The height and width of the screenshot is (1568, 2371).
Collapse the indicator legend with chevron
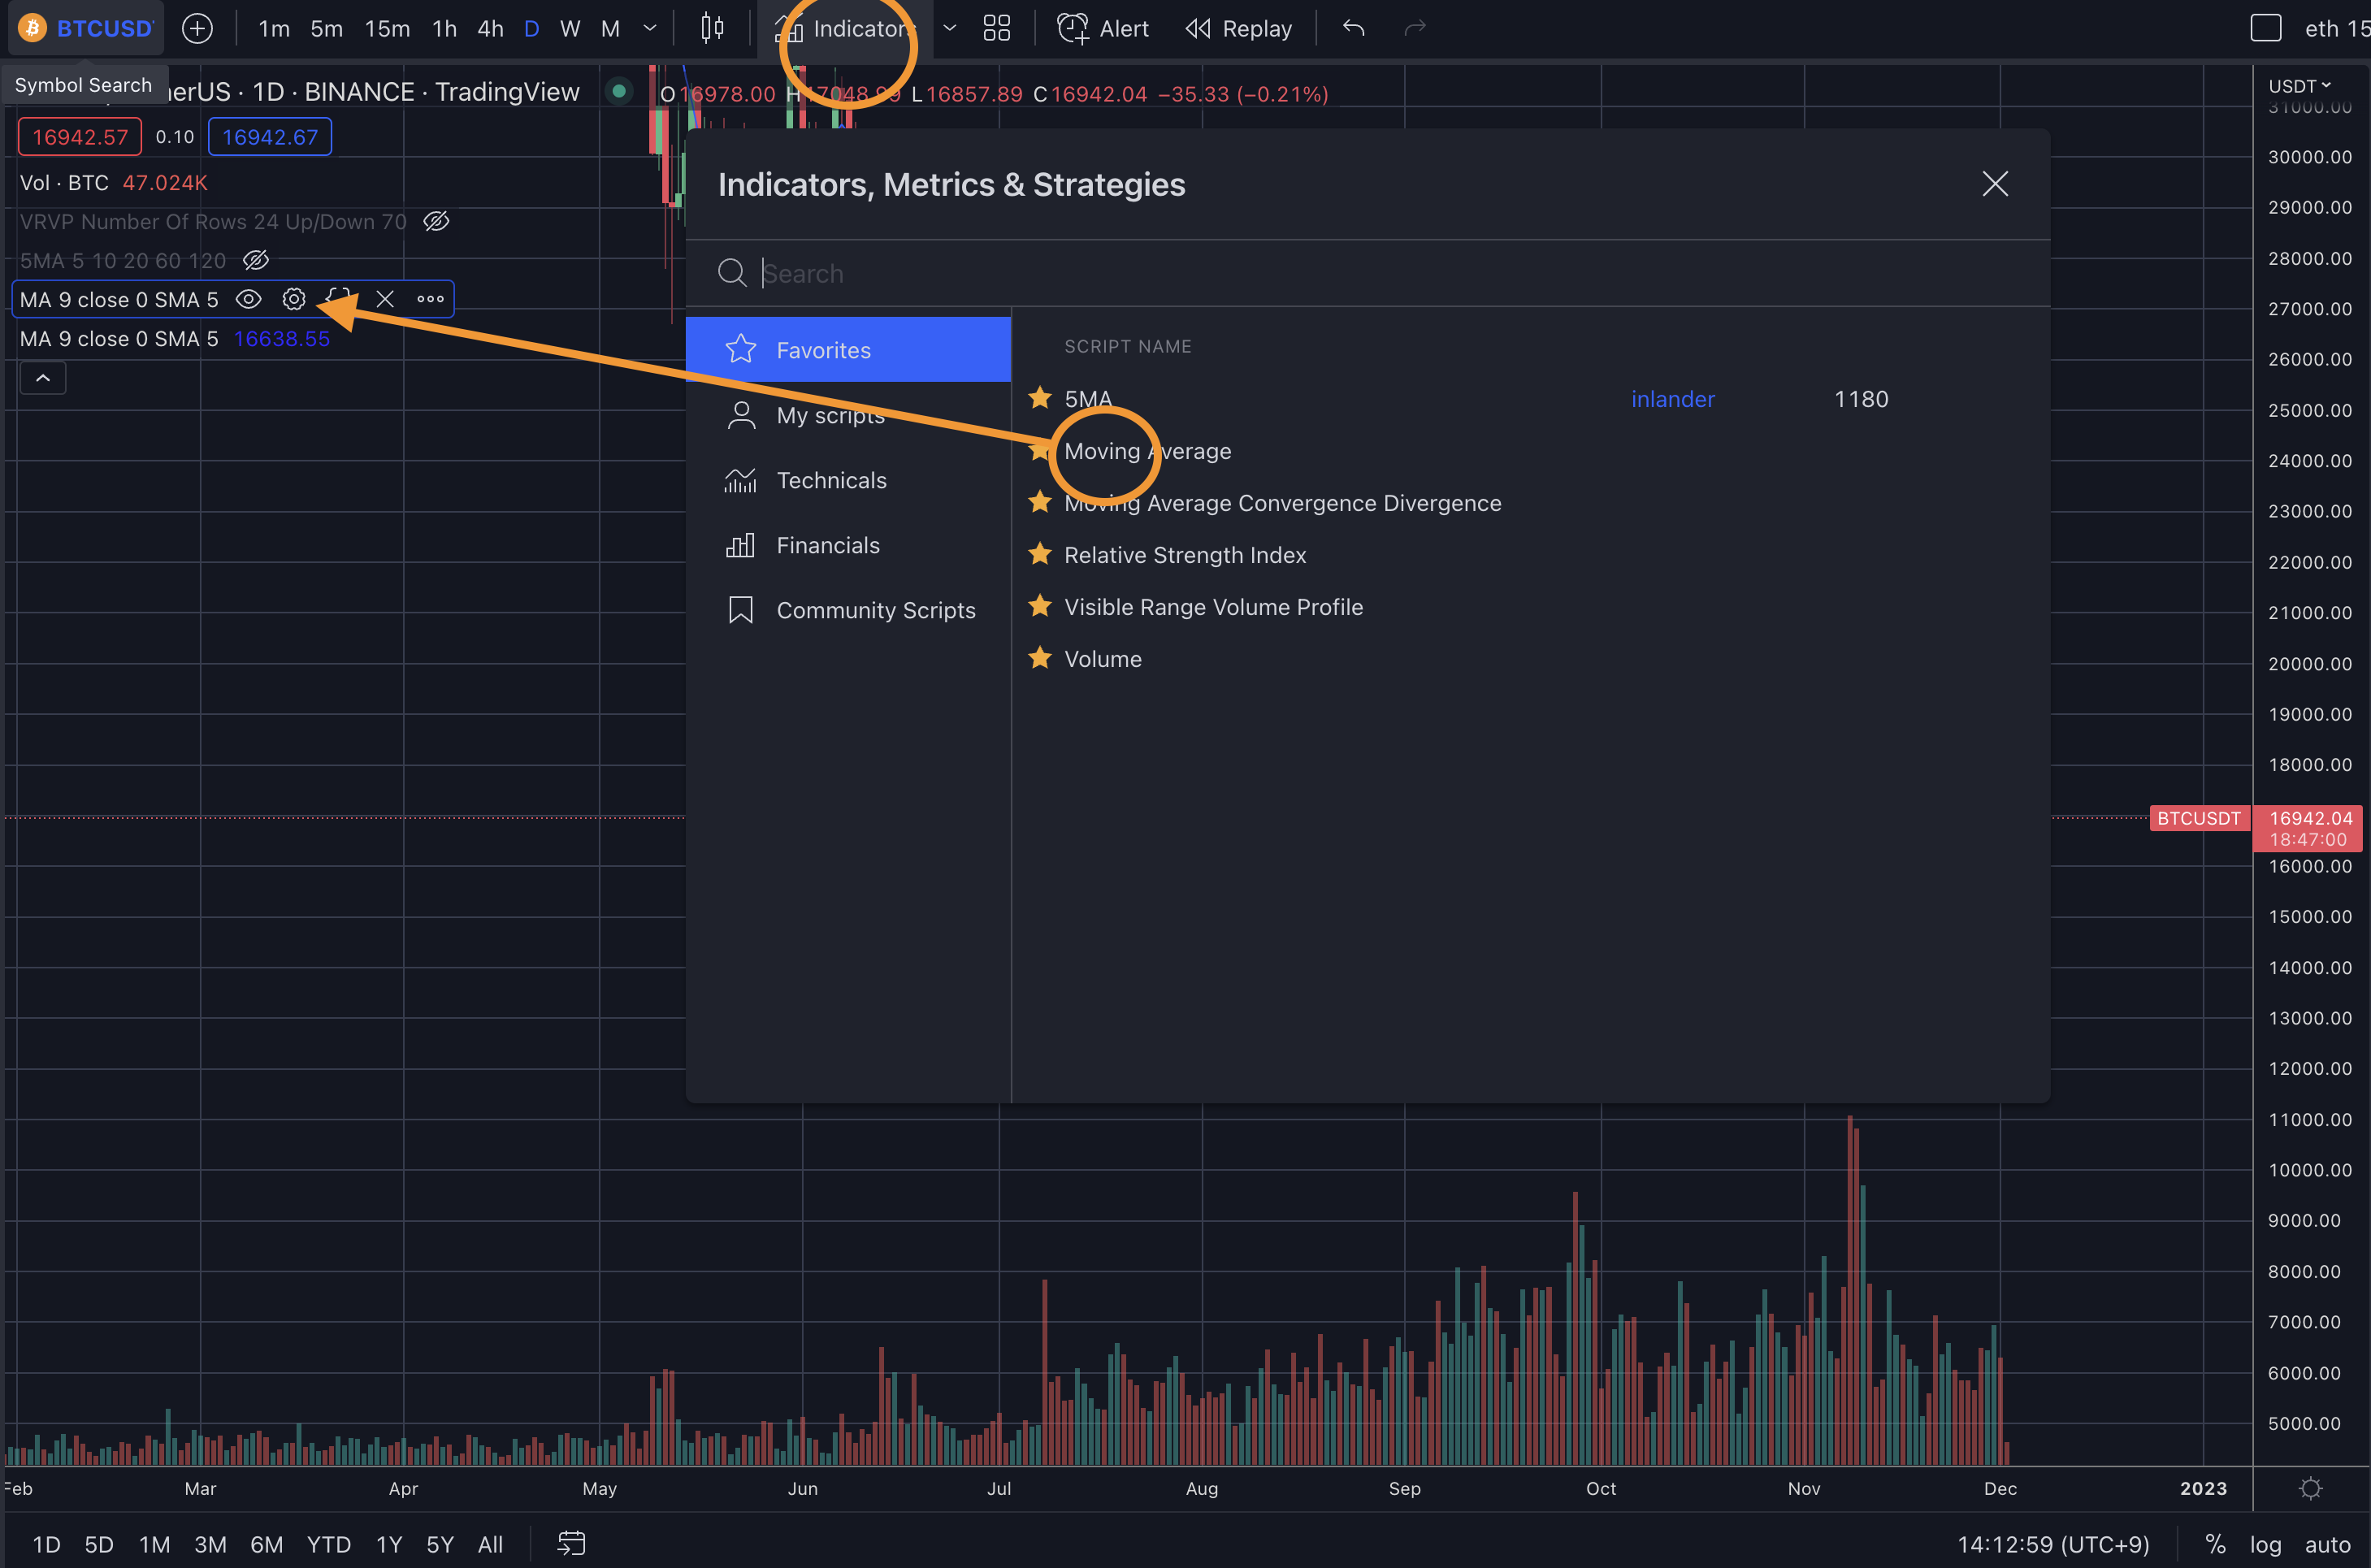pos(43,378)
